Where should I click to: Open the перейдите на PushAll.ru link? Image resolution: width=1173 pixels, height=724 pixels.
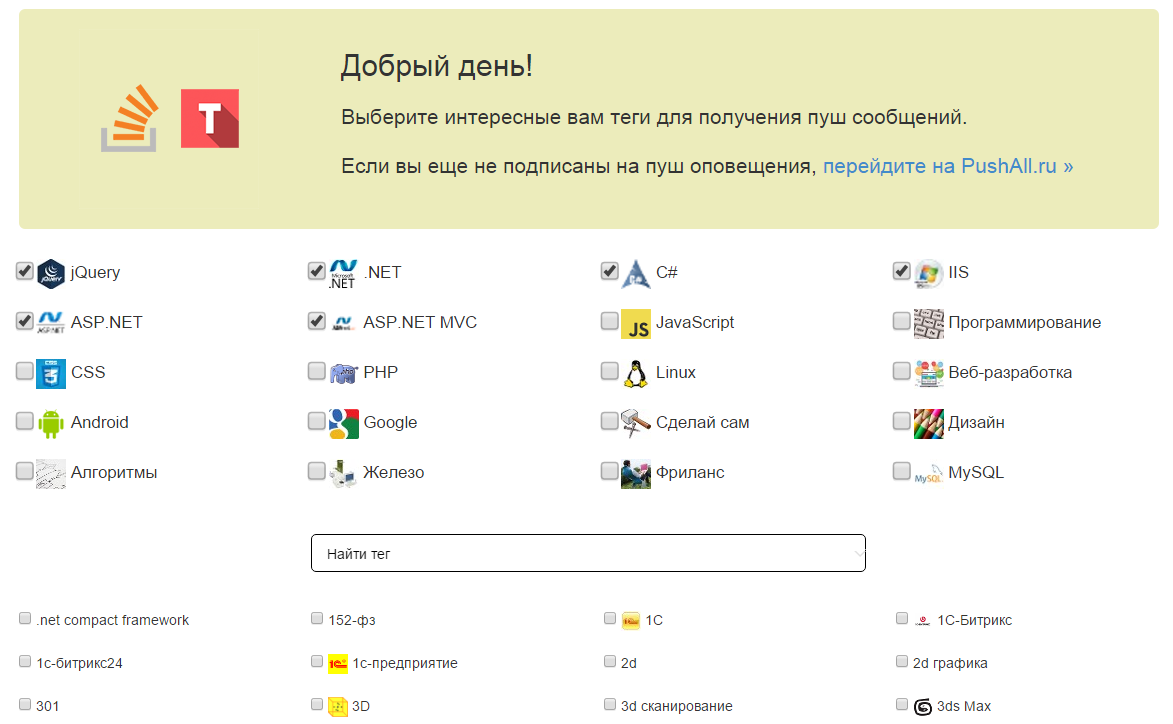point(948,166)
